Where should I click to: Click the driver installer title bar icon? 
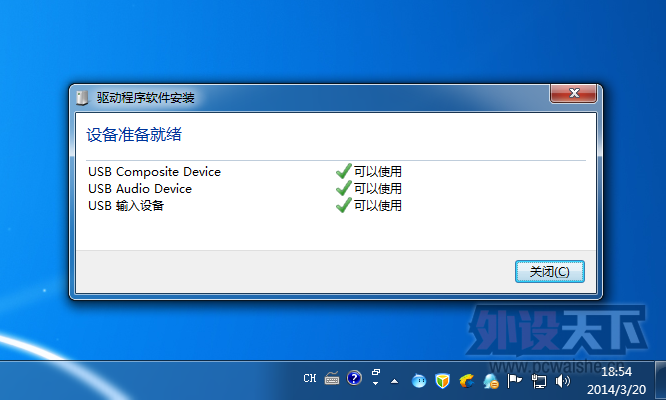(83, 97)
